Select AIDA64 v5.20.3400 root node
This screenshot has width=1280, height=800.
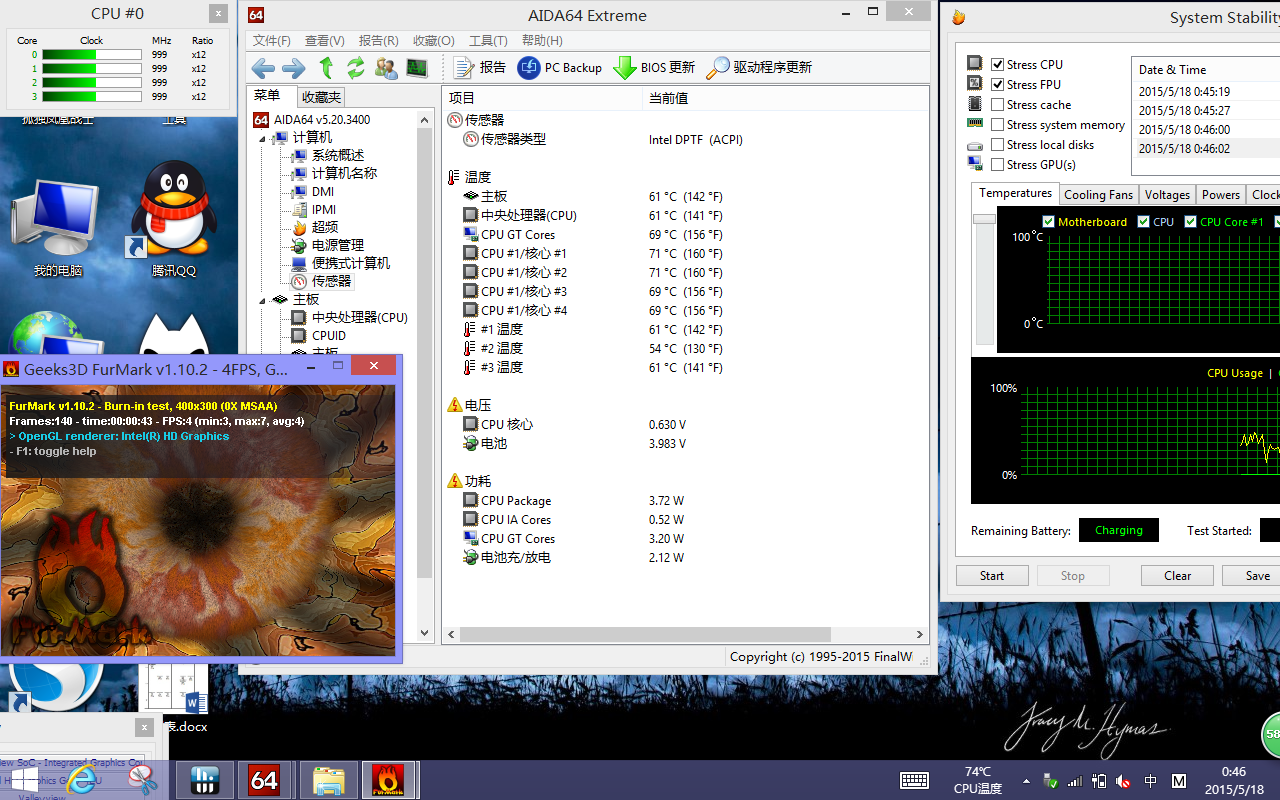click(322, 120)
